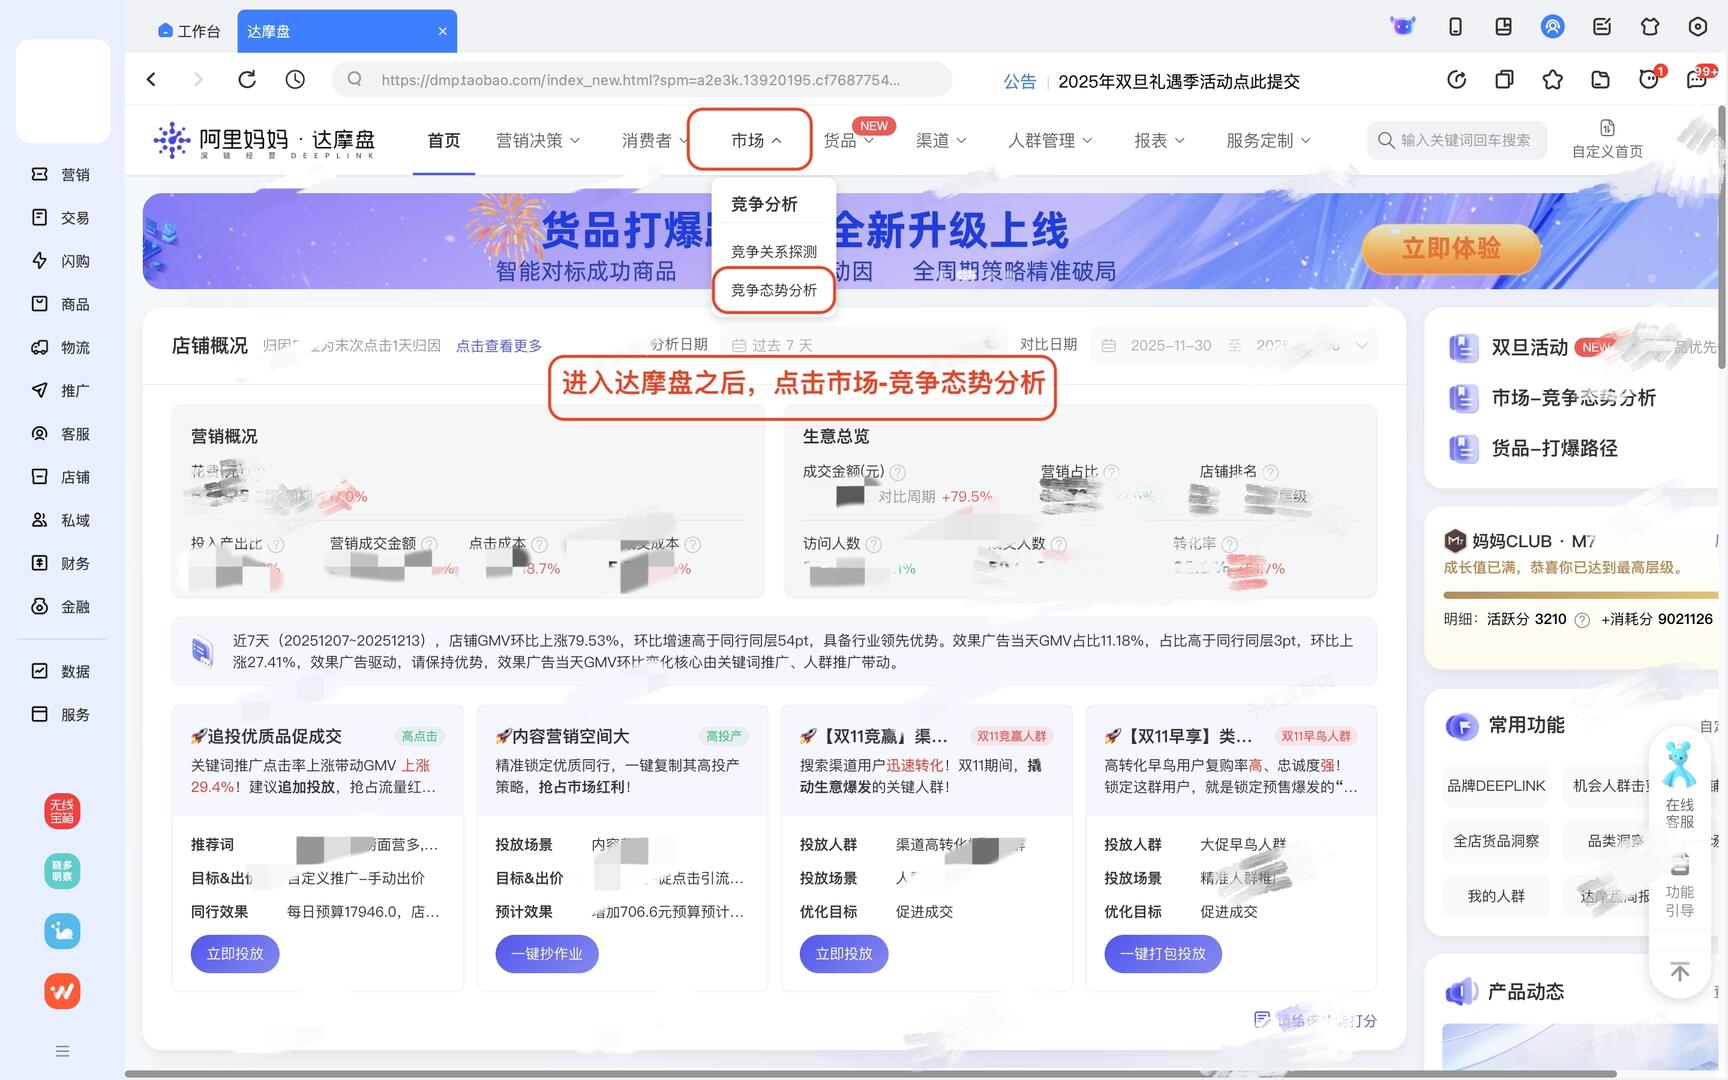Viewport: 1728px width, 1080px height.
Task: Open the red 无线宝箱 app icon
Action: tap(62, 811)
